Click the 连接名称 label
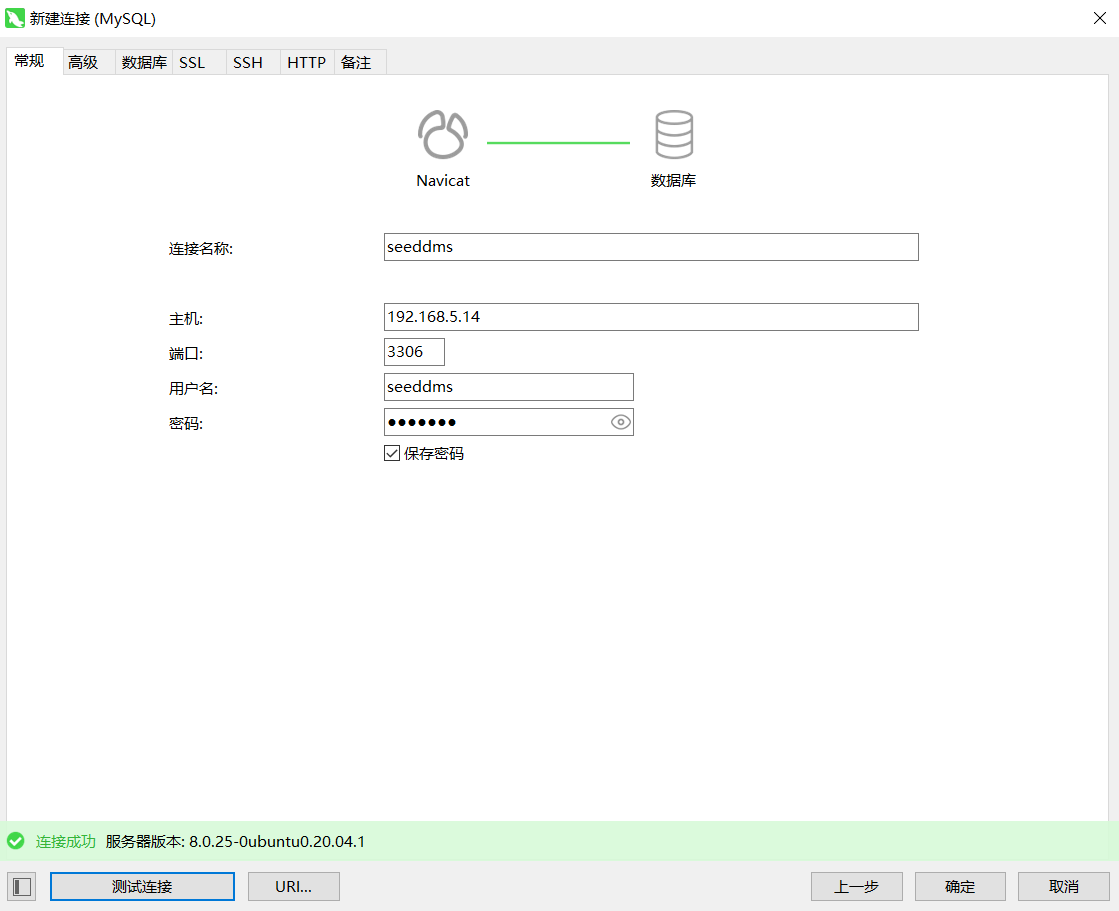 point(201,249)
